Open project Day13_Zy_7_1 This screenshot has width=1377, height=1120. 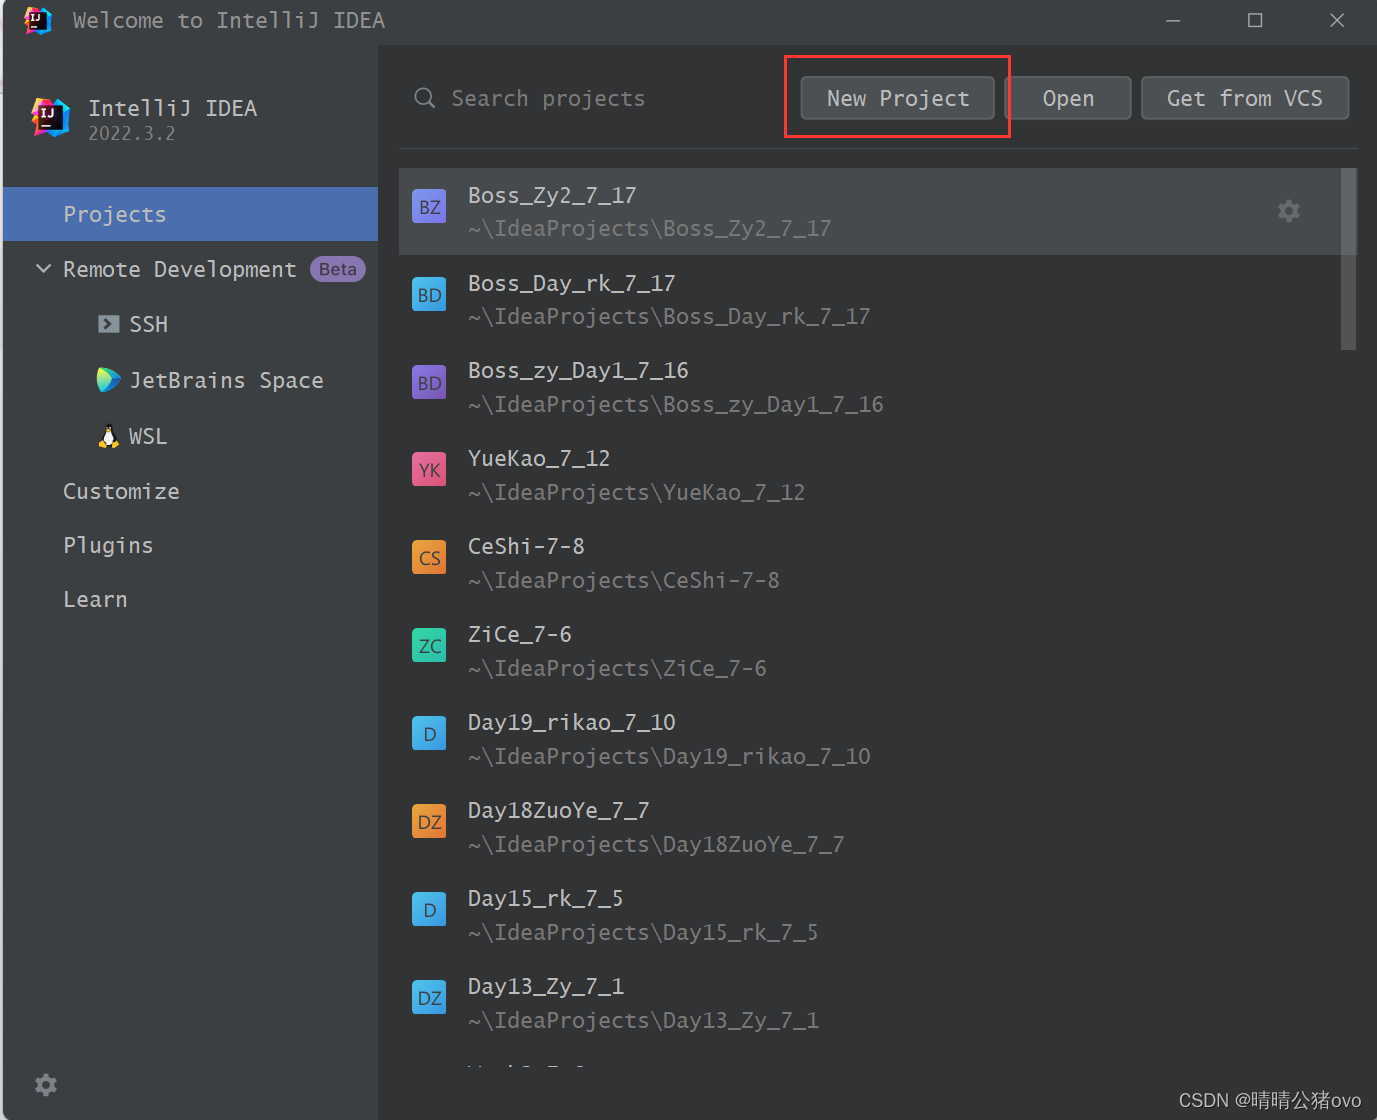870,1003
